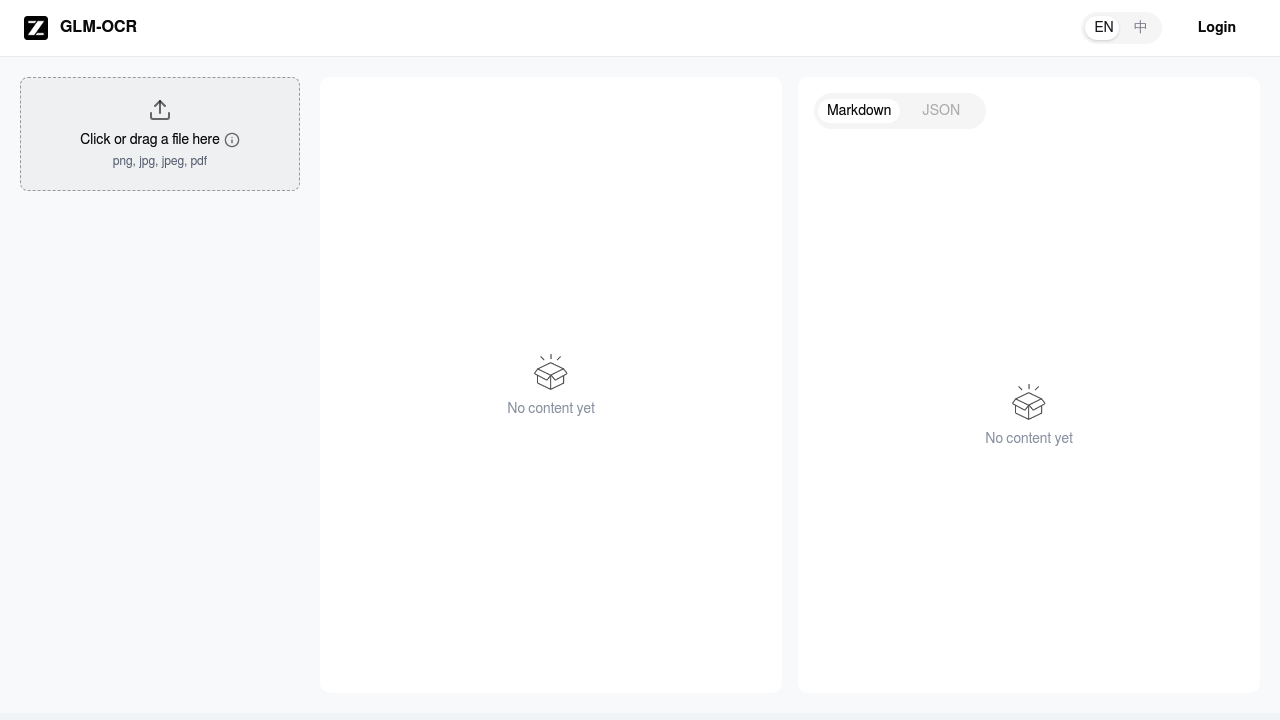
Task: Click 'No content yet' in results panel
Action: coord(1029,438)
